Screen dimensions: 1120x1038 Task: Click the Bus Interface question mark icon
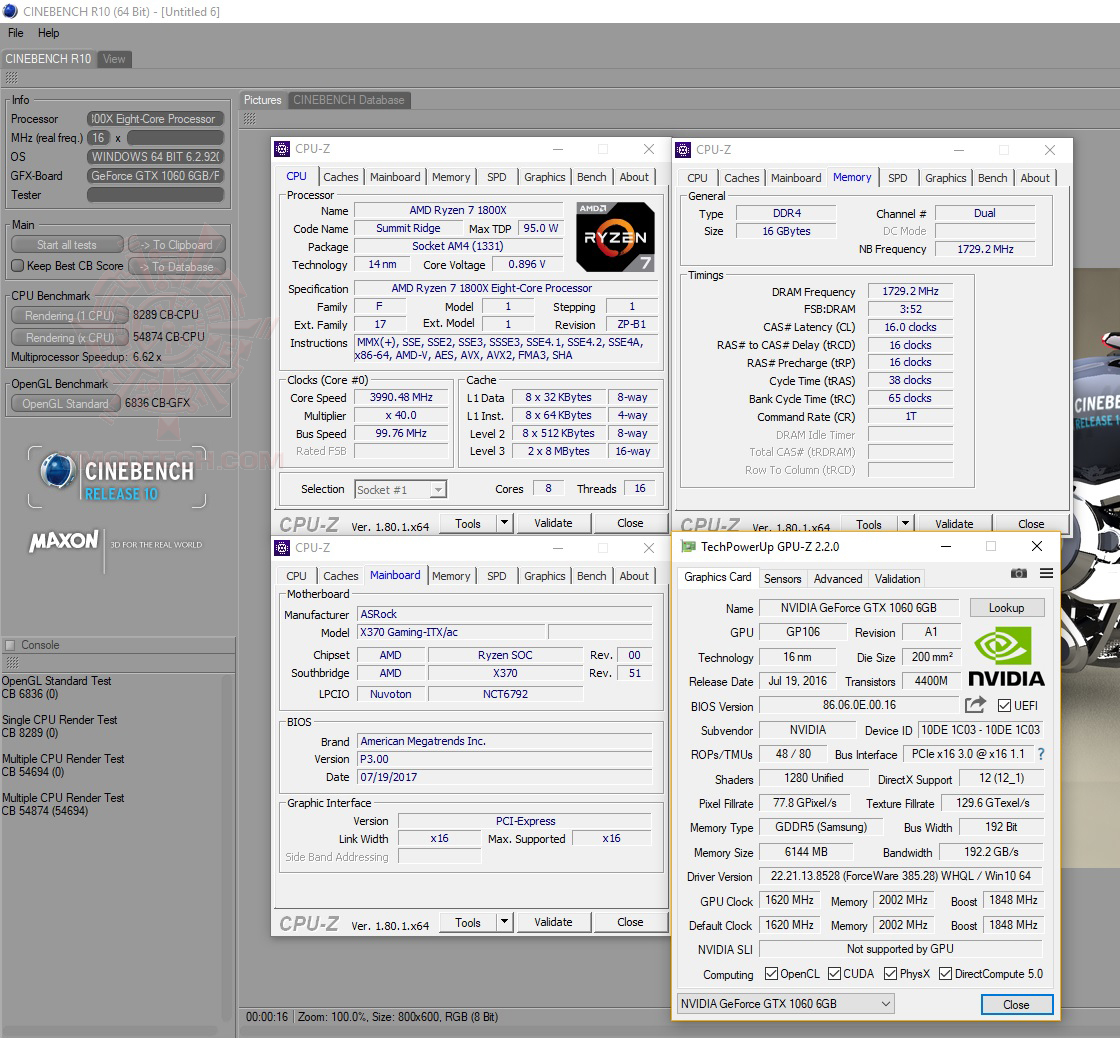pos(1041,754)
